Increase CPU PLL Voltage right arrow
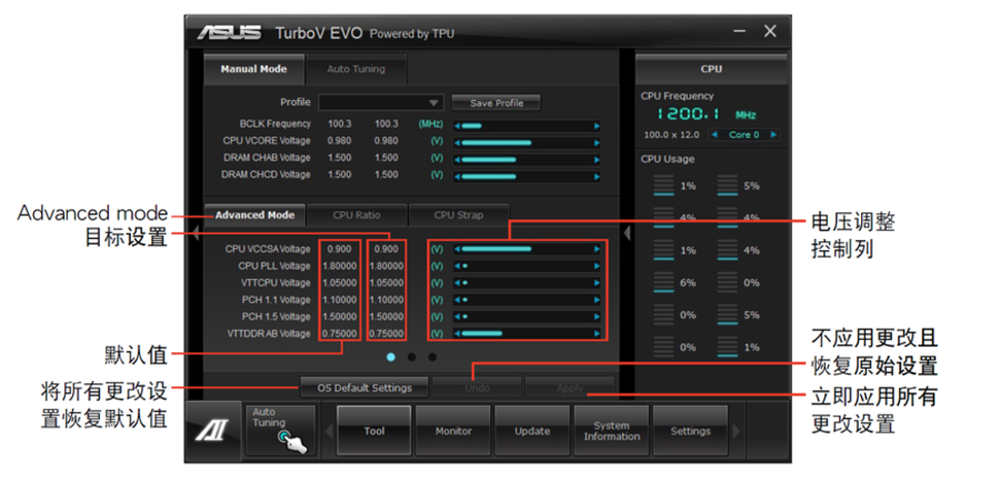The width and height of the screenshot is (1000, 480). 597,266
